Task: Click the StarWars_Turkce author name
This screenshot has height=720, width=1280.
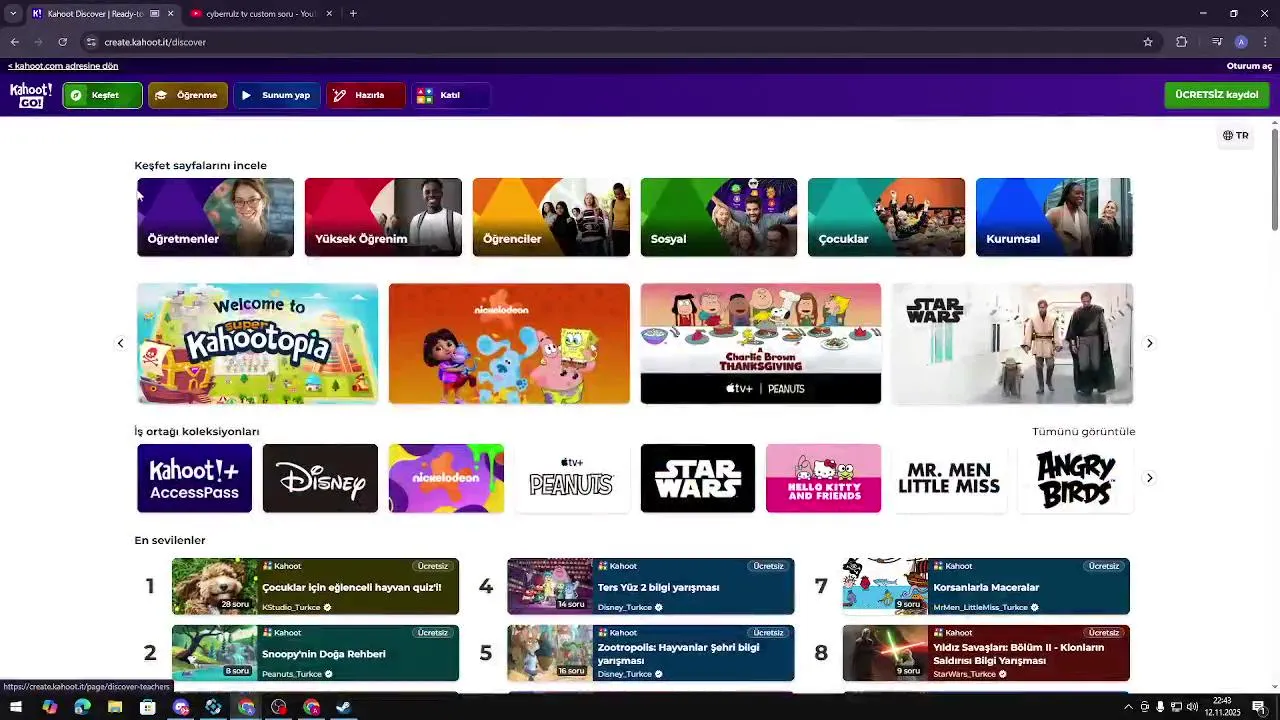Action: pyautogui.click(x=965, y=675)
